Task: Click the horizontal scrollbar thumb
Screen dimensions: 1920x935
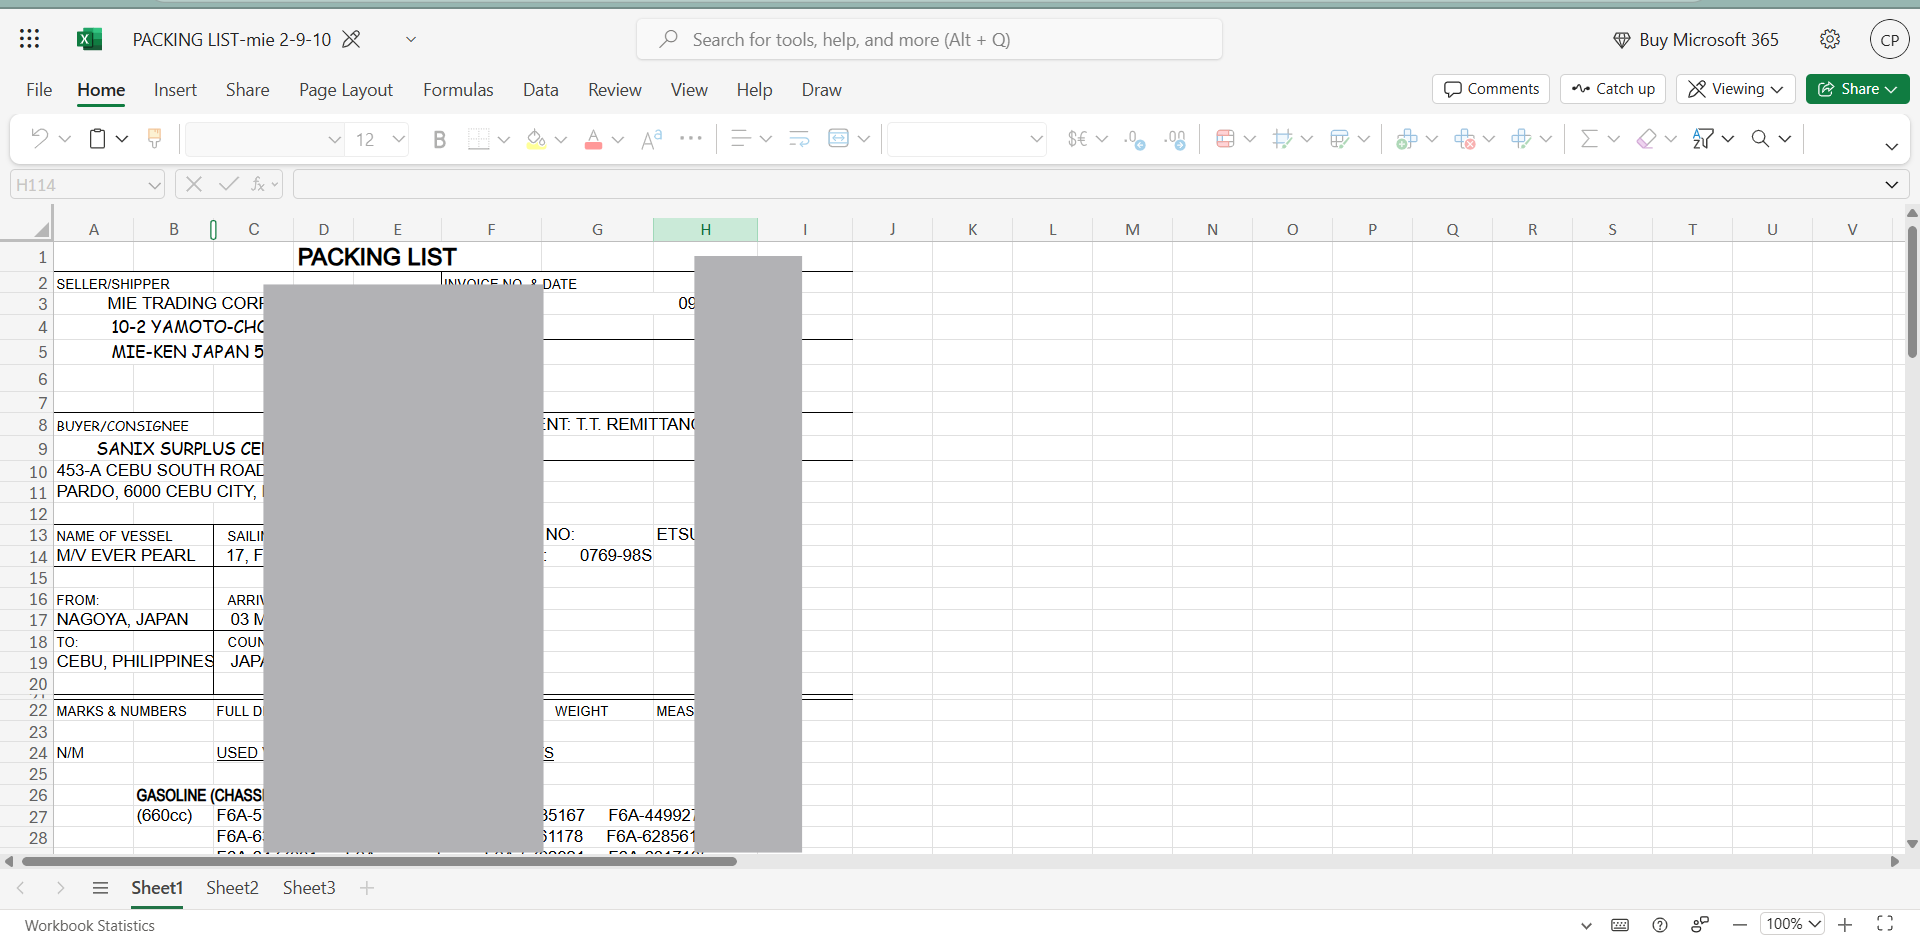Action: 379,861
